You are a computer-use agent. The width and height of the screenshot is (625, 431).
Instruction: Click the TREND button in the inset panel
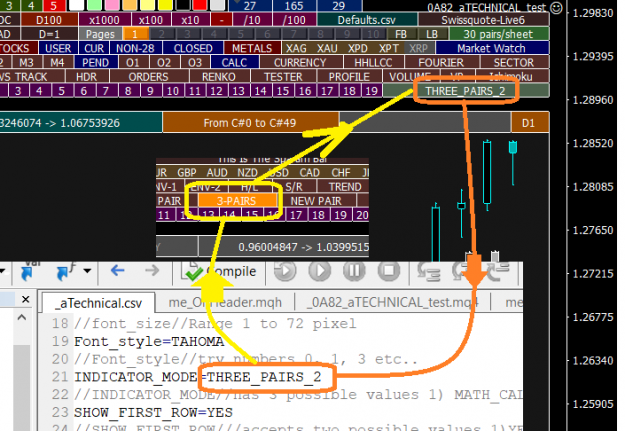click(344, 187)
